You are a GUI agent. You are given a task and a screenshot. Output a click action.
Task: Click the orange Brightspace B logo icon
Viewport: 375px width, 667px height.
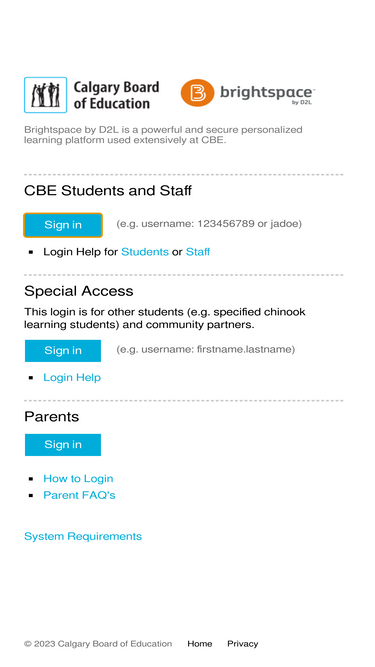pyautogui.click(x=197, y=92)
